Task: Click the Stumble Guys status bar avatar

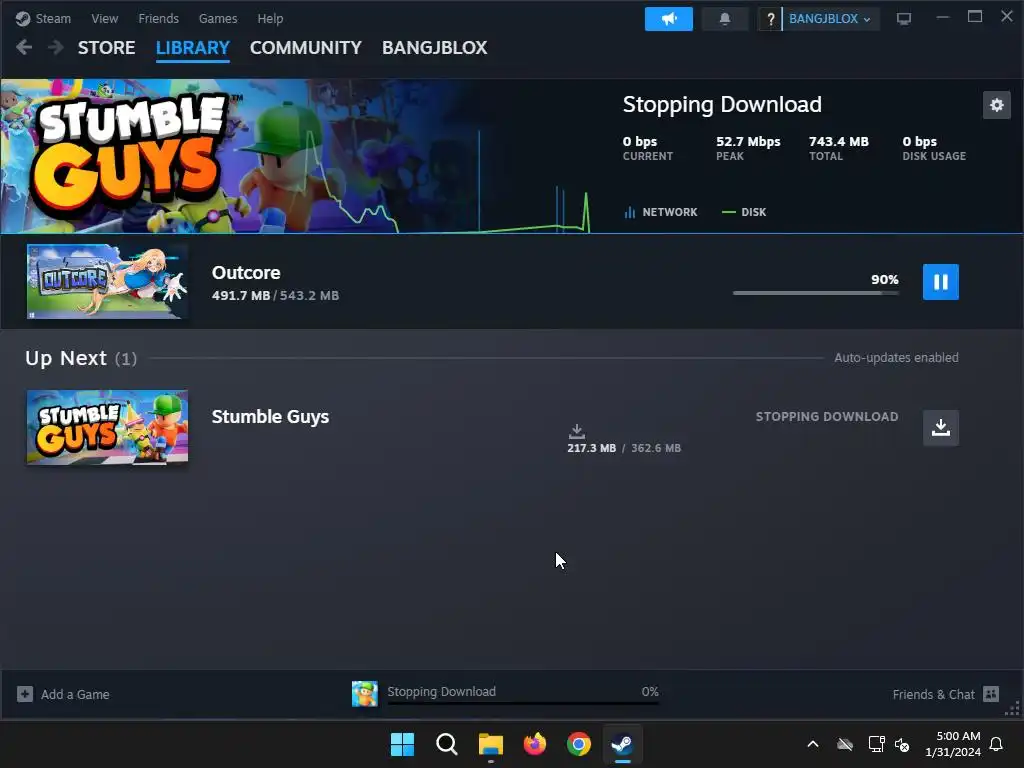Action: 364,694
